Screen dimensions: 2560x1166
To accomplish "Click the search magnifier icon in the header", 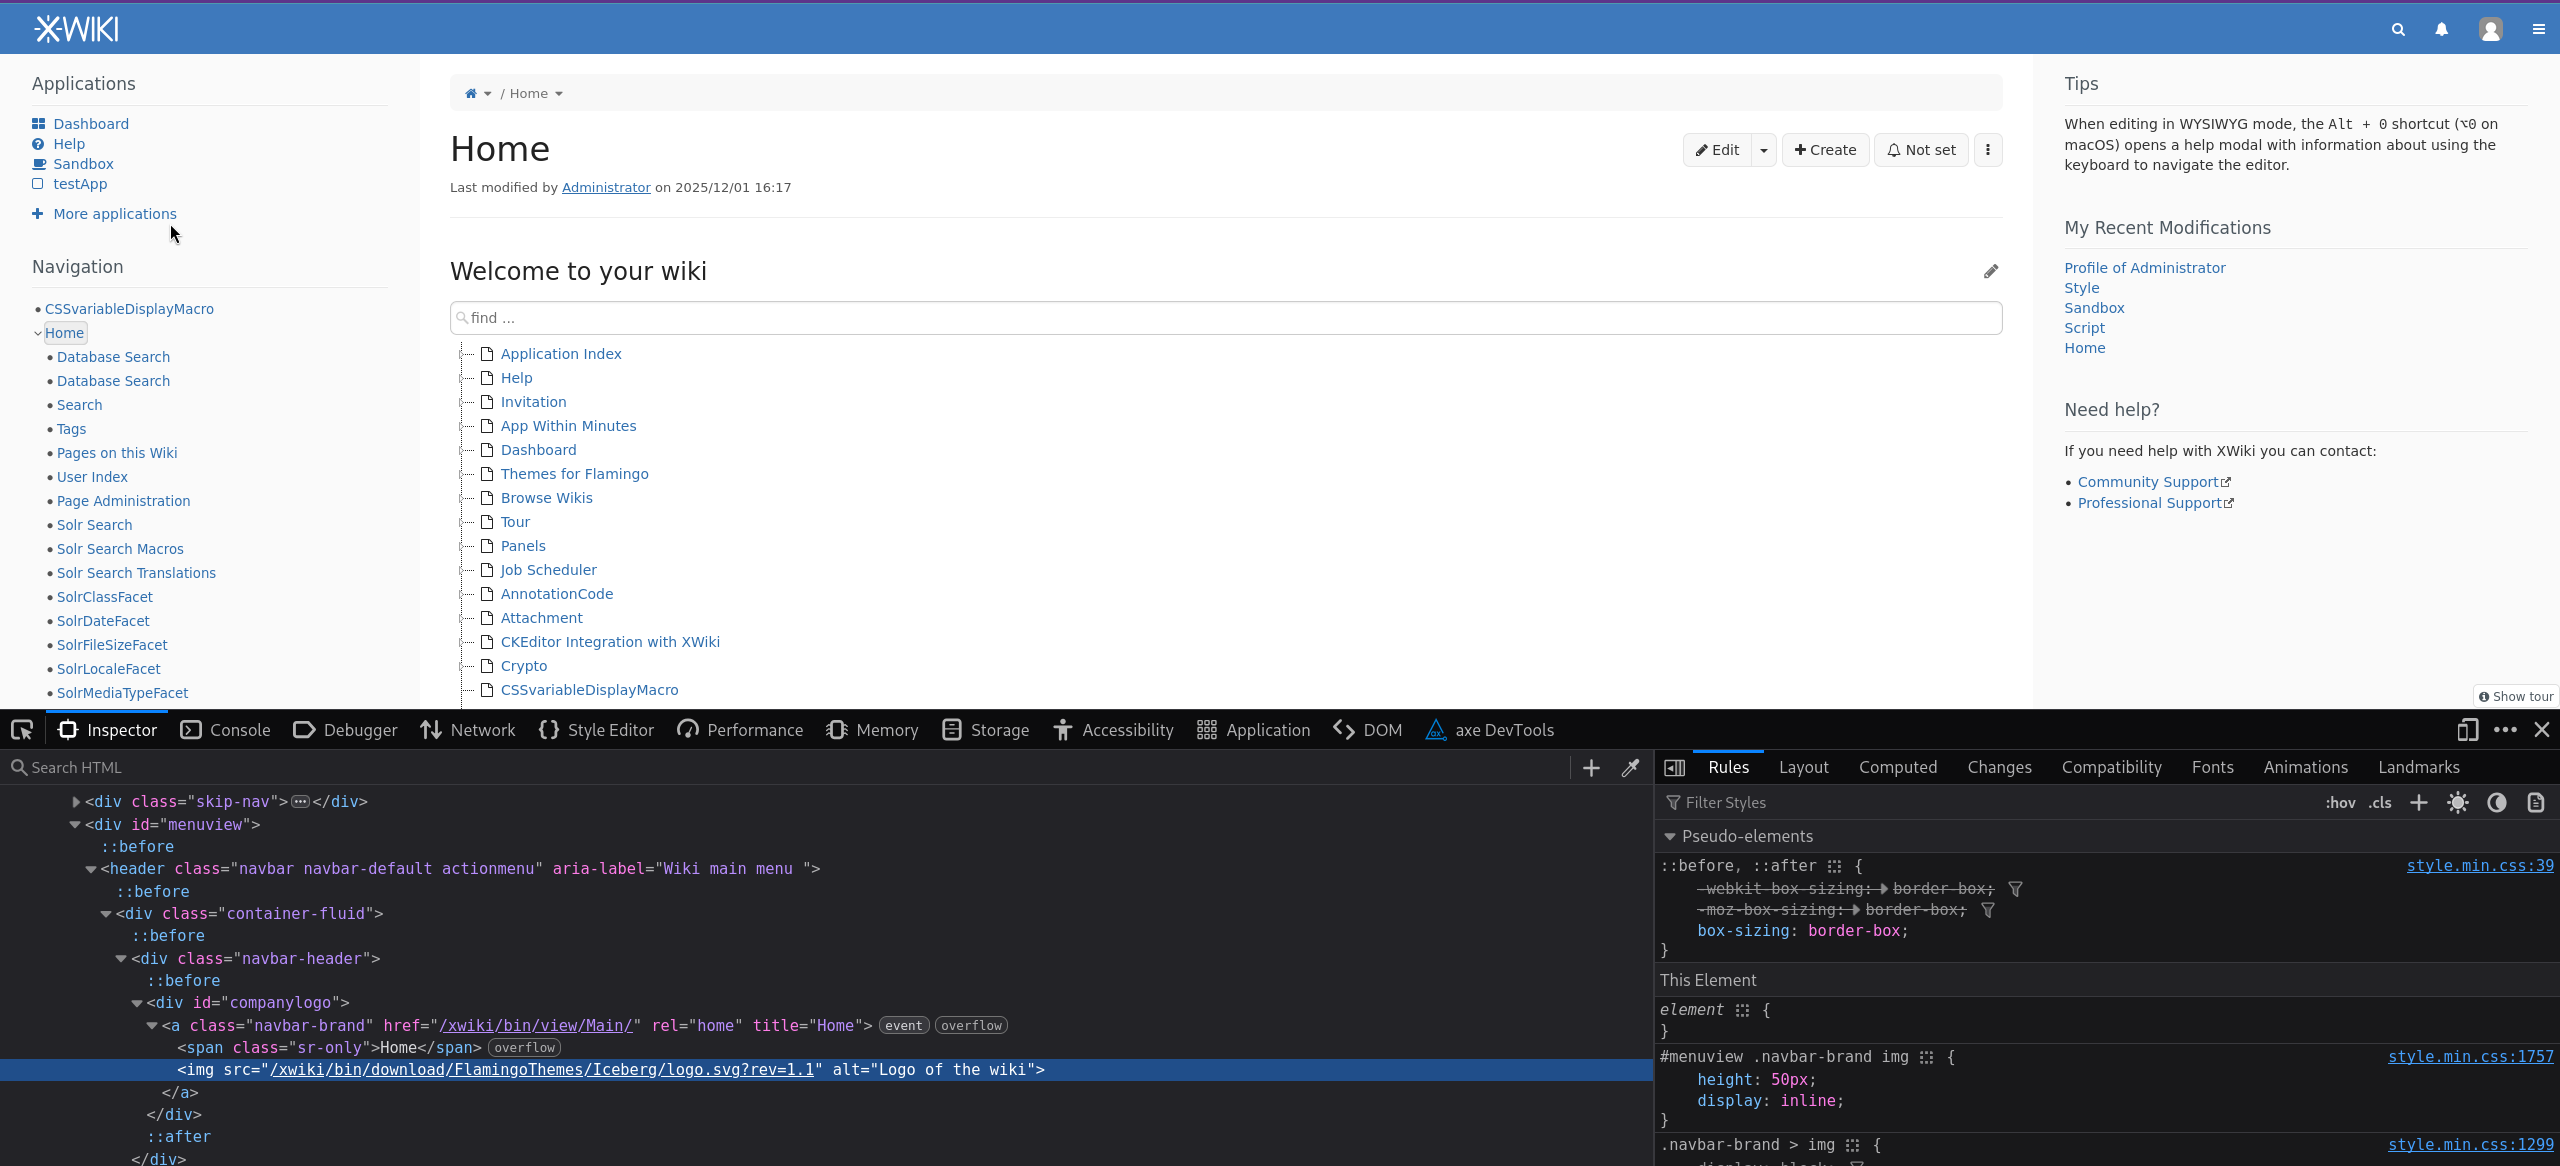I will pyautogui.click(x=2398, y=30).
